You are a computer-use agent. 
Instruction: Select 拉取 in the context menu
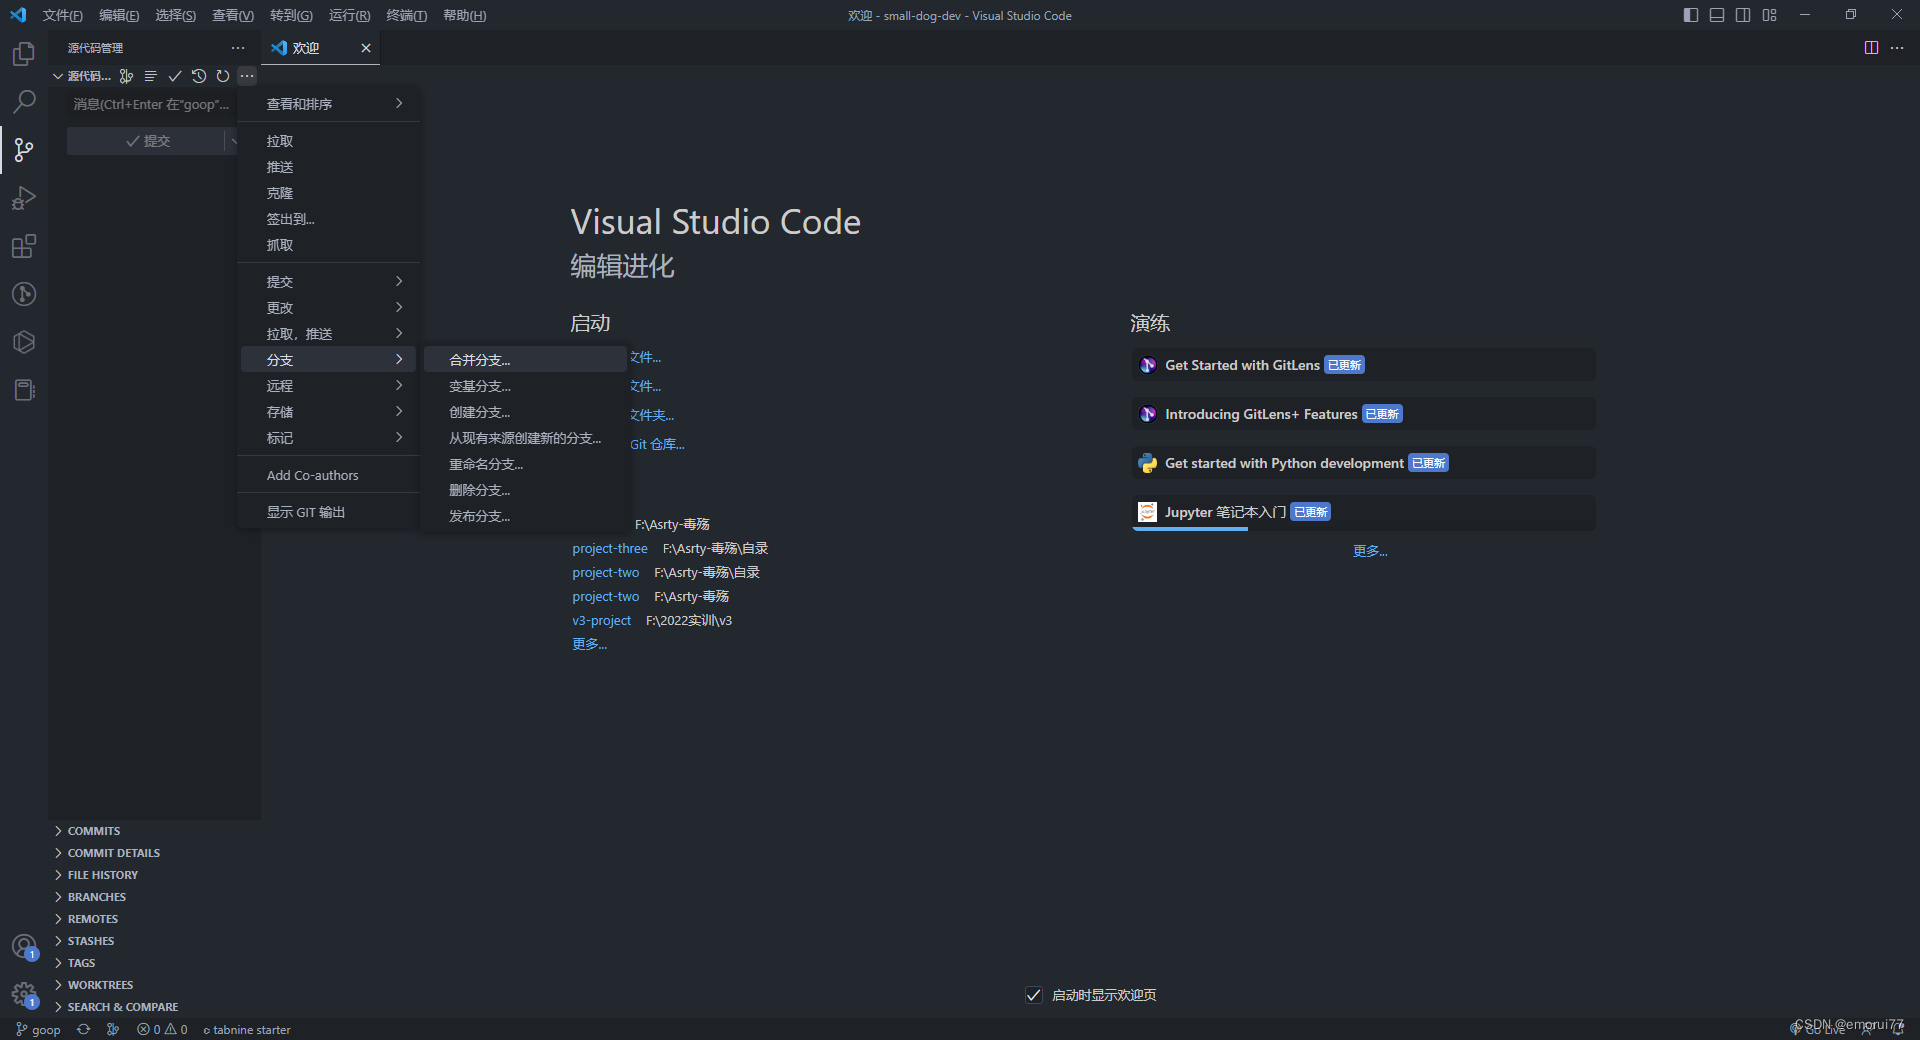(x=328, y=141)
